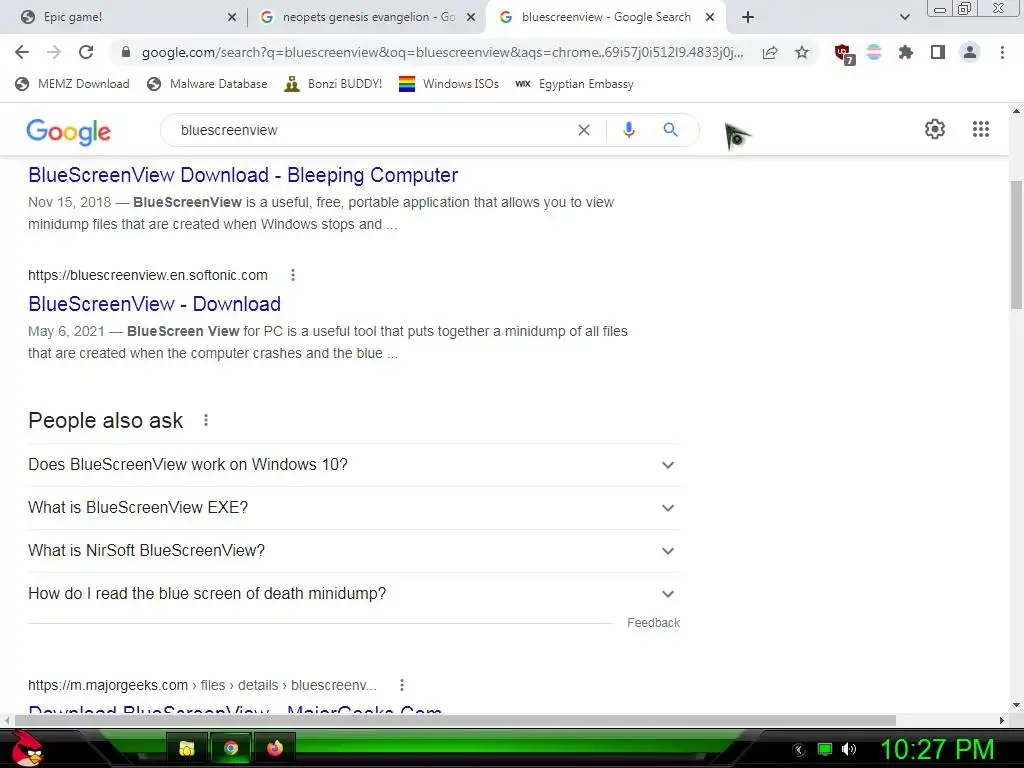
Task: Open a new browser tab
Action: [x=748, y=18]
